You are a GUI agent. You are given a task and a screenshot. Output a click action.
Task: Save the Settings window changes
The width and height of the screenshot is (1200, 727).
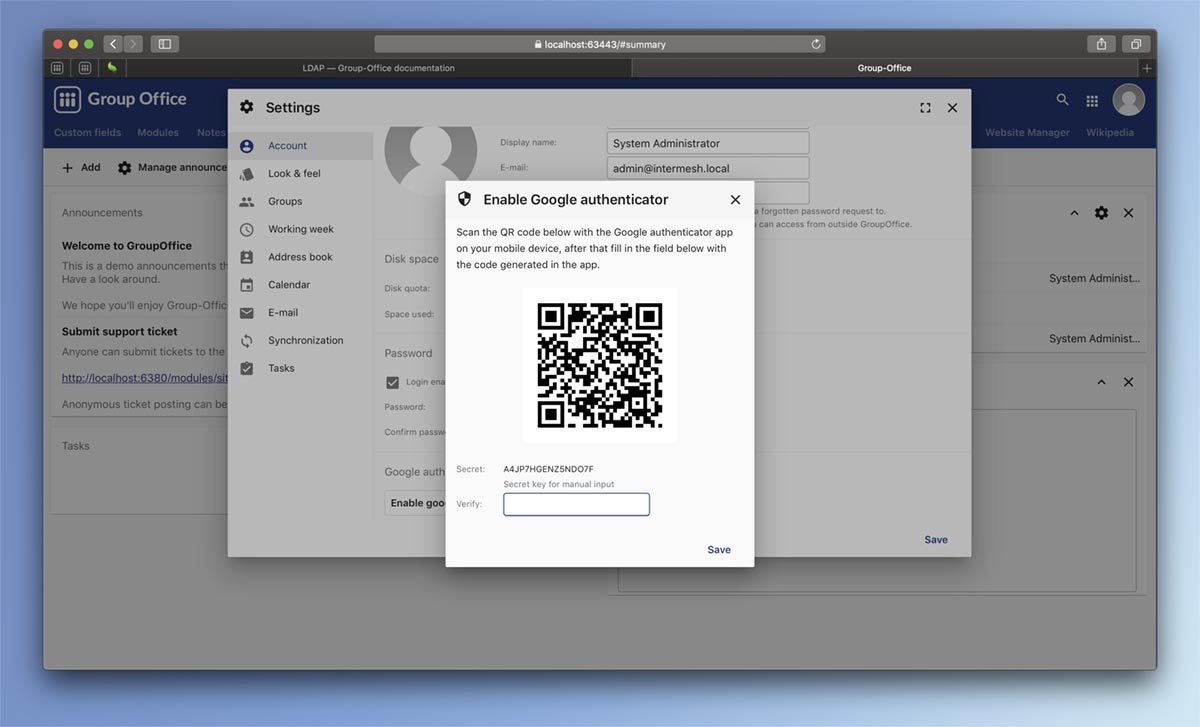click(936, 540)
